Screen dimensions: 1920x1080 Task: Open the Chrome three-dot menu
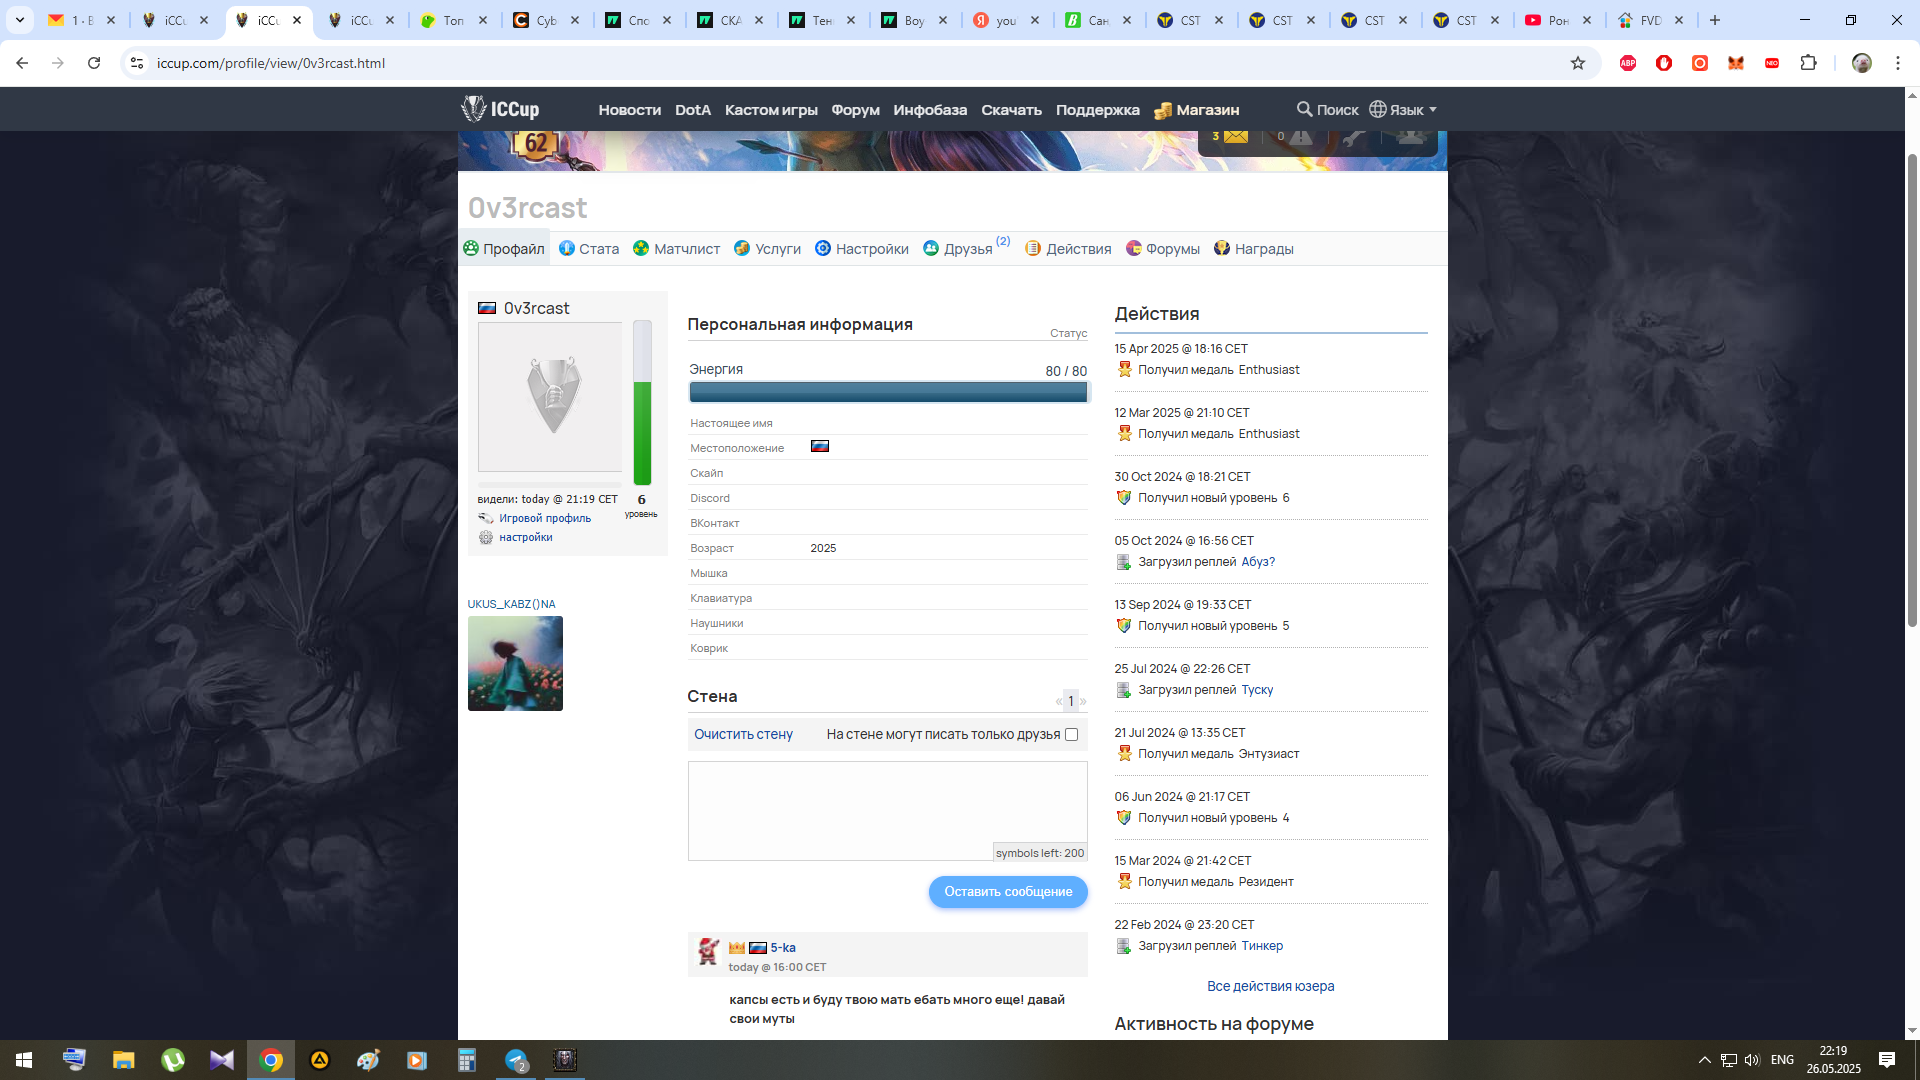1898,63
